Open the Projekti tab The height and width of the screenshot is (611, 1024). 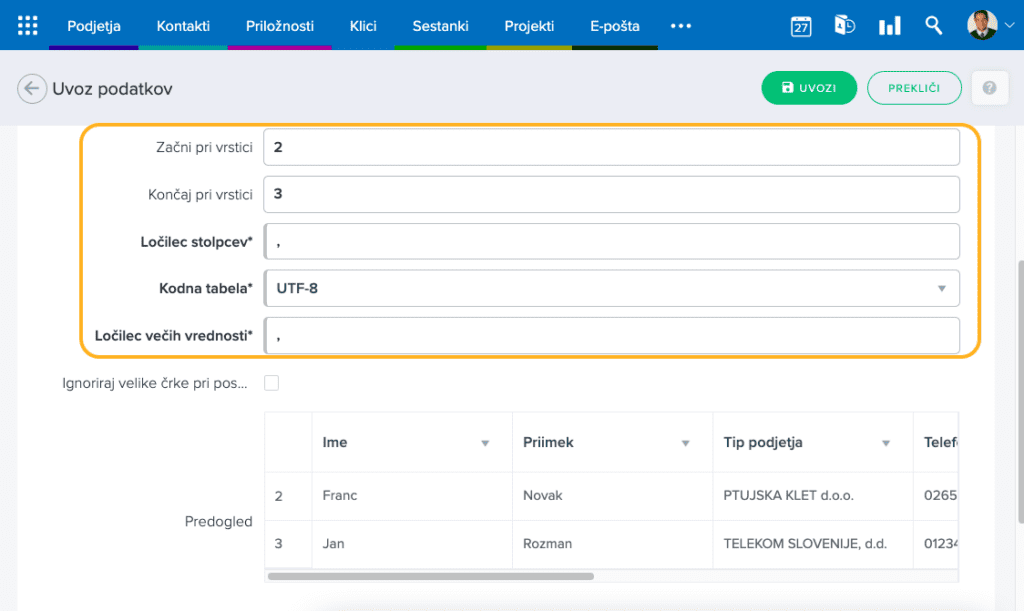pyautogui.click(x=529, y=26)
